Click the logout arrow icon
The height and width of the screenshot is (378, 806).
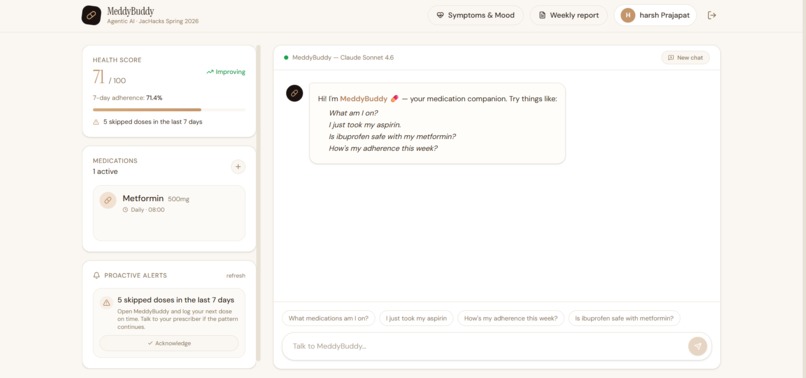(712, 15)
